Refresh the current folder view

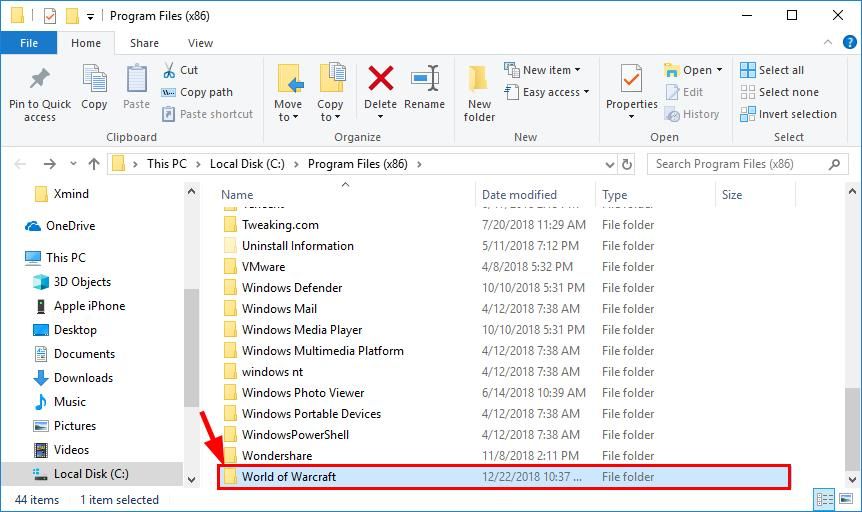coord(627,164)
